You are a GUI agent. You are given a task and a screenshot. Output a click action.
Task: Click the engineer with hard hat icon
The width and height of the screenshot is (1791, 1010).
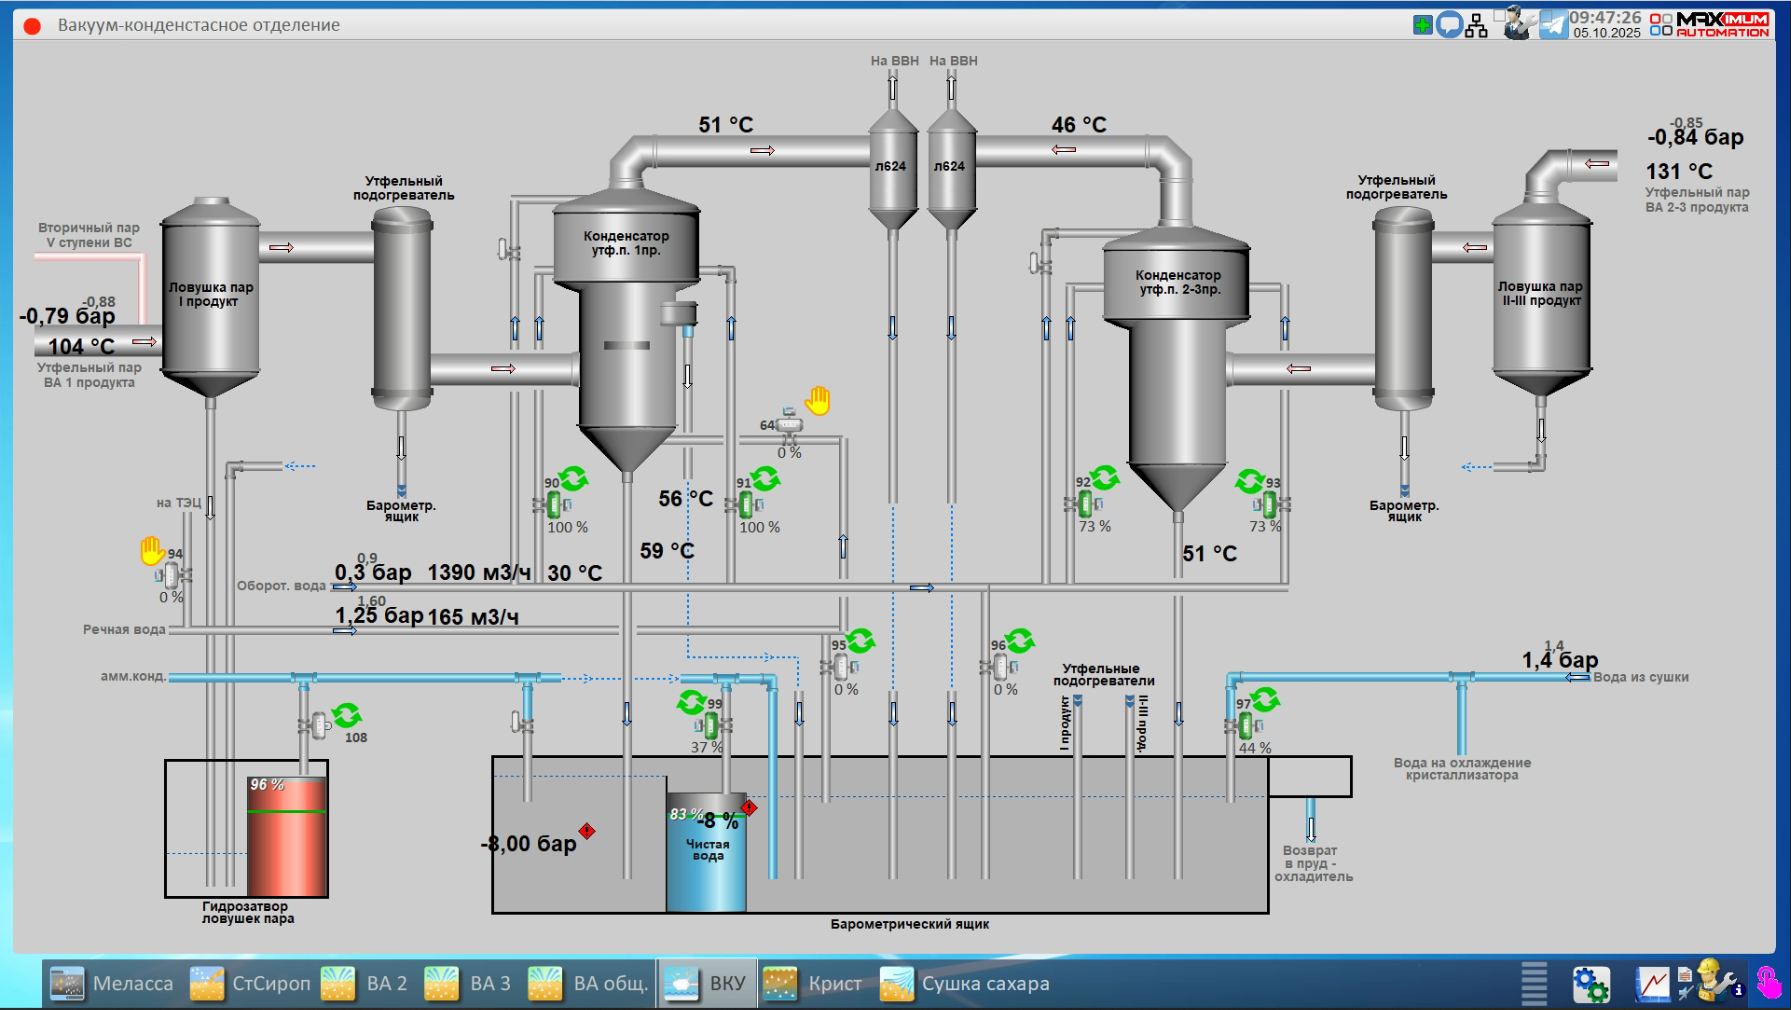click(1714, 981)
